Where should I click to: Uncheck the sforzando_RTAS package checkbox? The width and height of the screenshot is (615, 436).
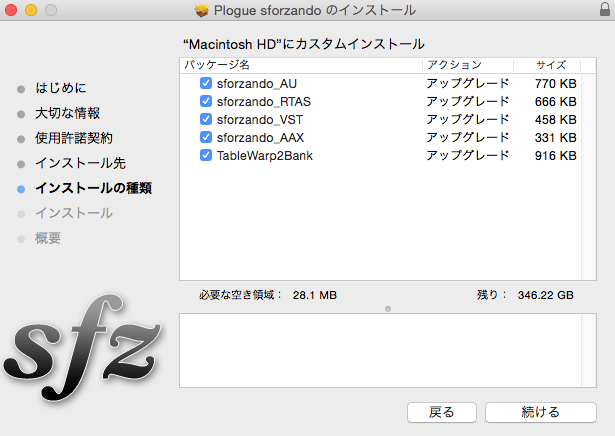[x=206, y=101]
